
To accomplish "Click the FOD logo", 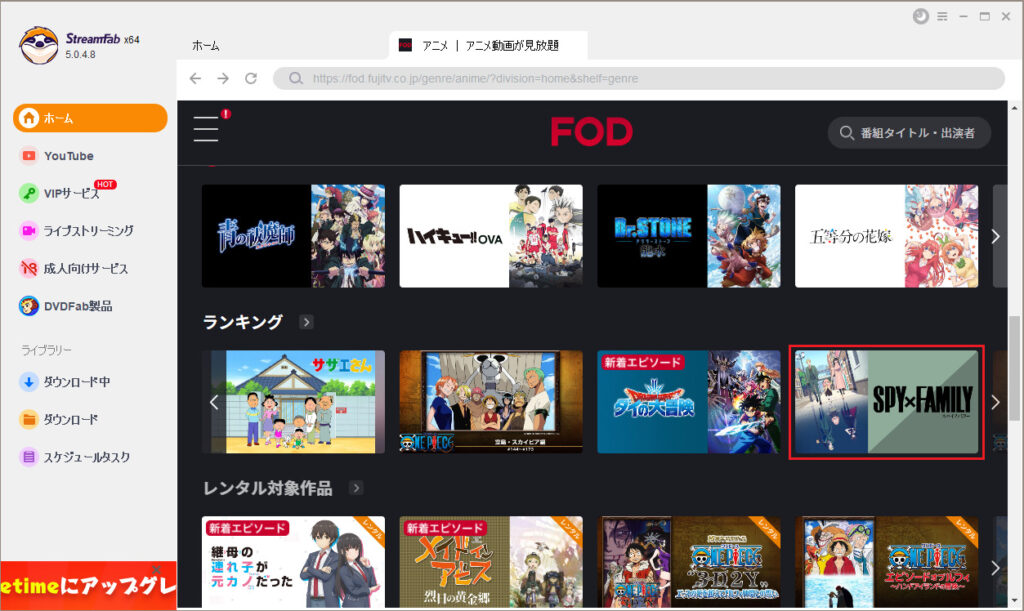I will [592, 132].
